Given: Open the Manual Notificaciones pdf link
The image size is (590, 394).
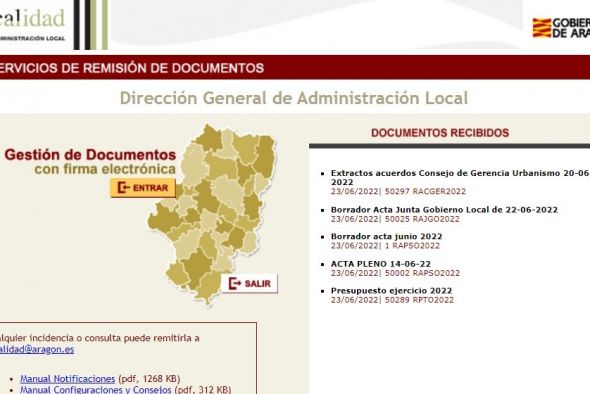Looking at the screenshot, I should click(x=67, y=379).
